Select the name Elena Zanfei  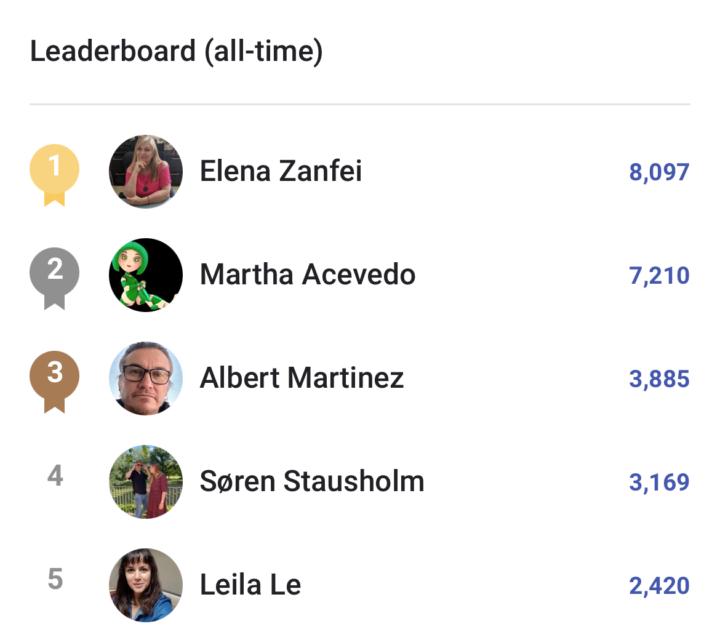tap(281, 171)
